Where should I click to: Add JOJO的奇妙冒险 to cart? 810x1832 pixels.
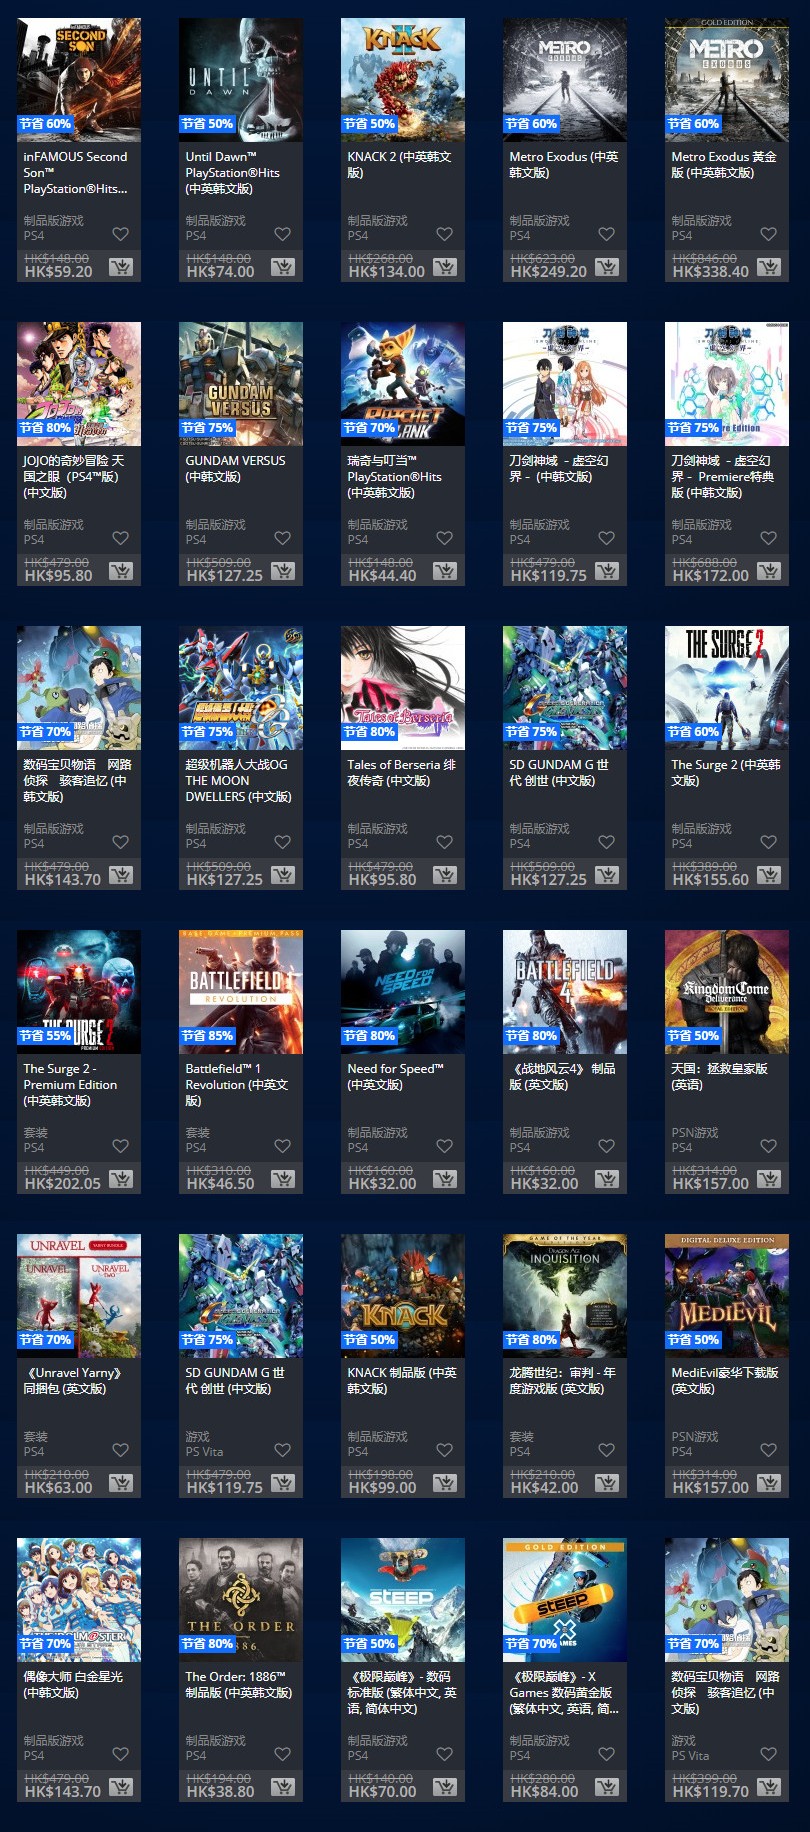coord(121,571)
